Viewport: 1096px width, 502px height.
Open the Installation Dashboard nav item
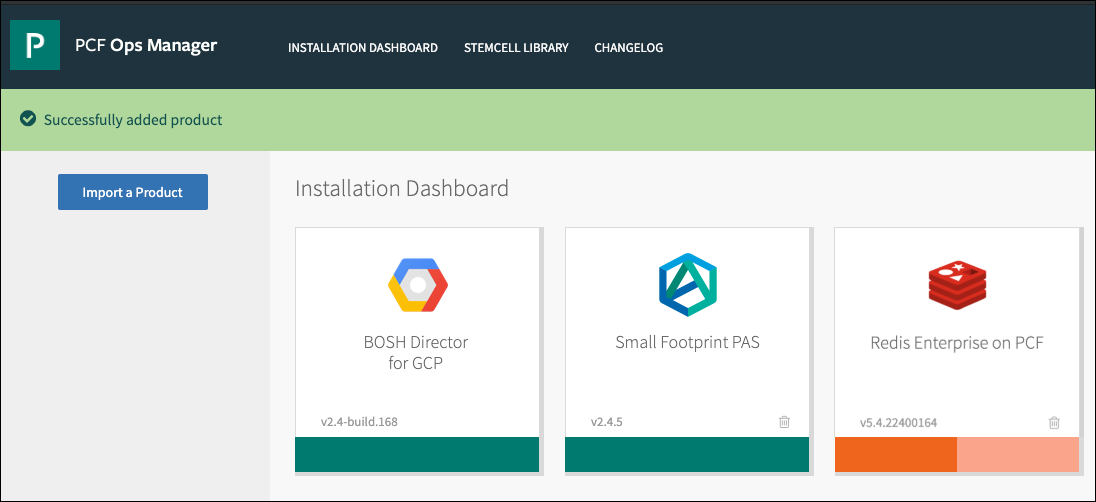(x=363, y=47)
